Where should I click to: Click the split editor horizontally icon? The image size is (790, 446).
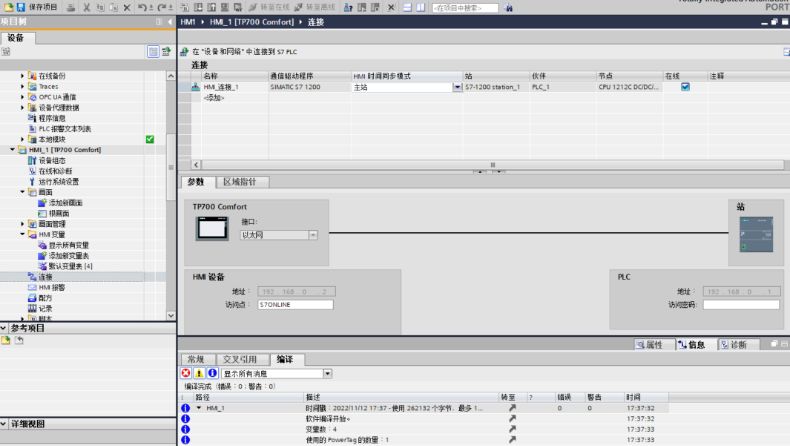click(x=408, y=8)
